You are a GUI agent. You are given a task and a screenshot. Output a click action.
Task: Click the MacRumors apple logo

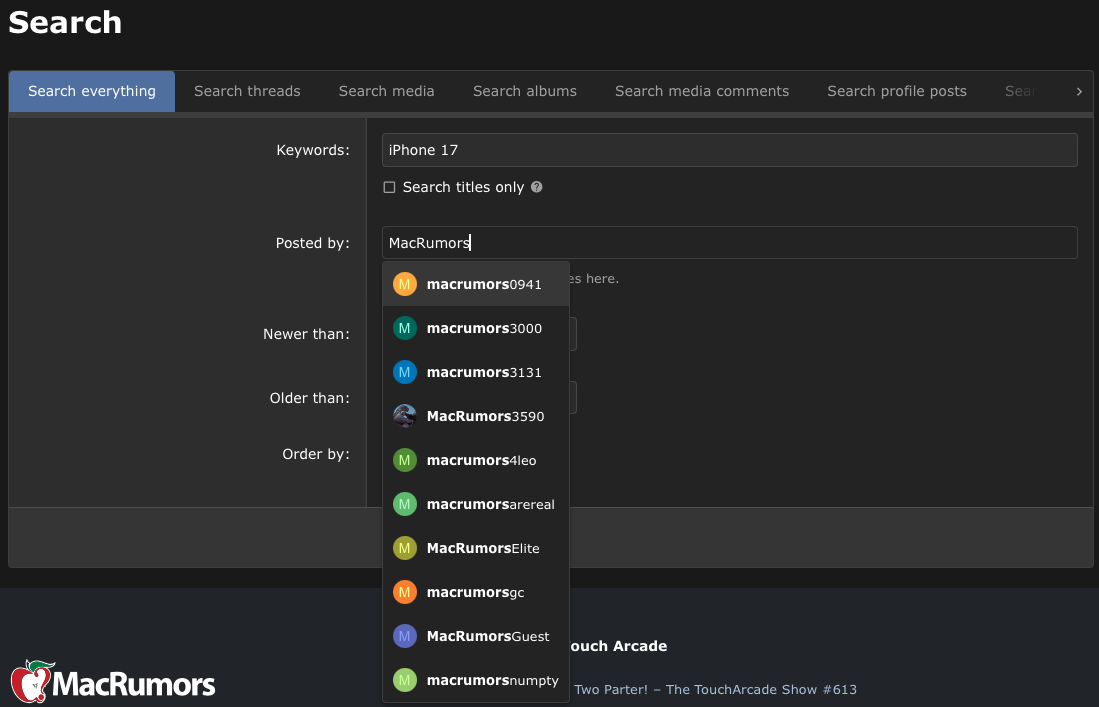tap(32, 681)
